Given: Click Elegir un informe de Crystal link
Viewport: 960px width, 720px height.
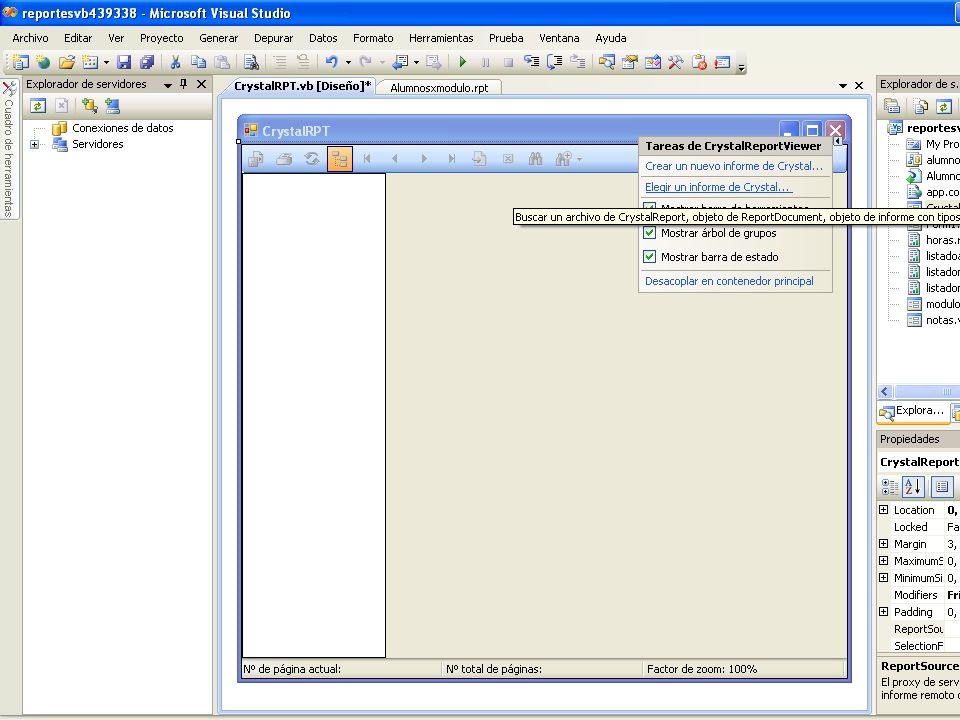Looking at the screenshot, I should point(717,187).
